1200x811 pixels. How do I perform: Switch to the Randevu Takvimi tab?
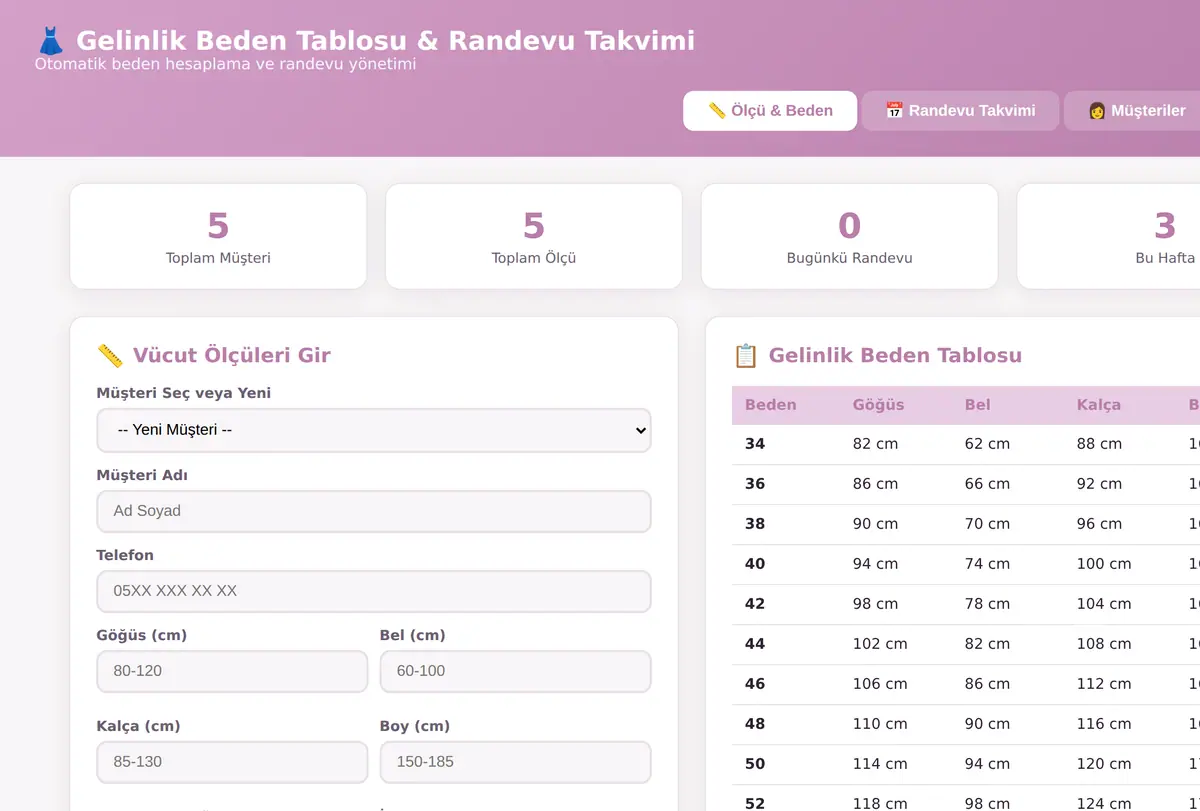960,111
